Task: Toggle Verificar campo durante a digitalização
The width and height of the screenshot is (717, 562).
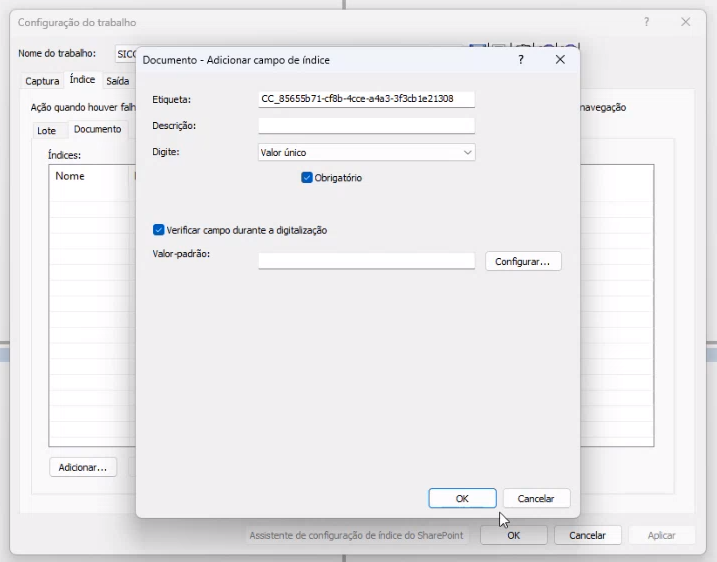Action: [x=158, y=230]
